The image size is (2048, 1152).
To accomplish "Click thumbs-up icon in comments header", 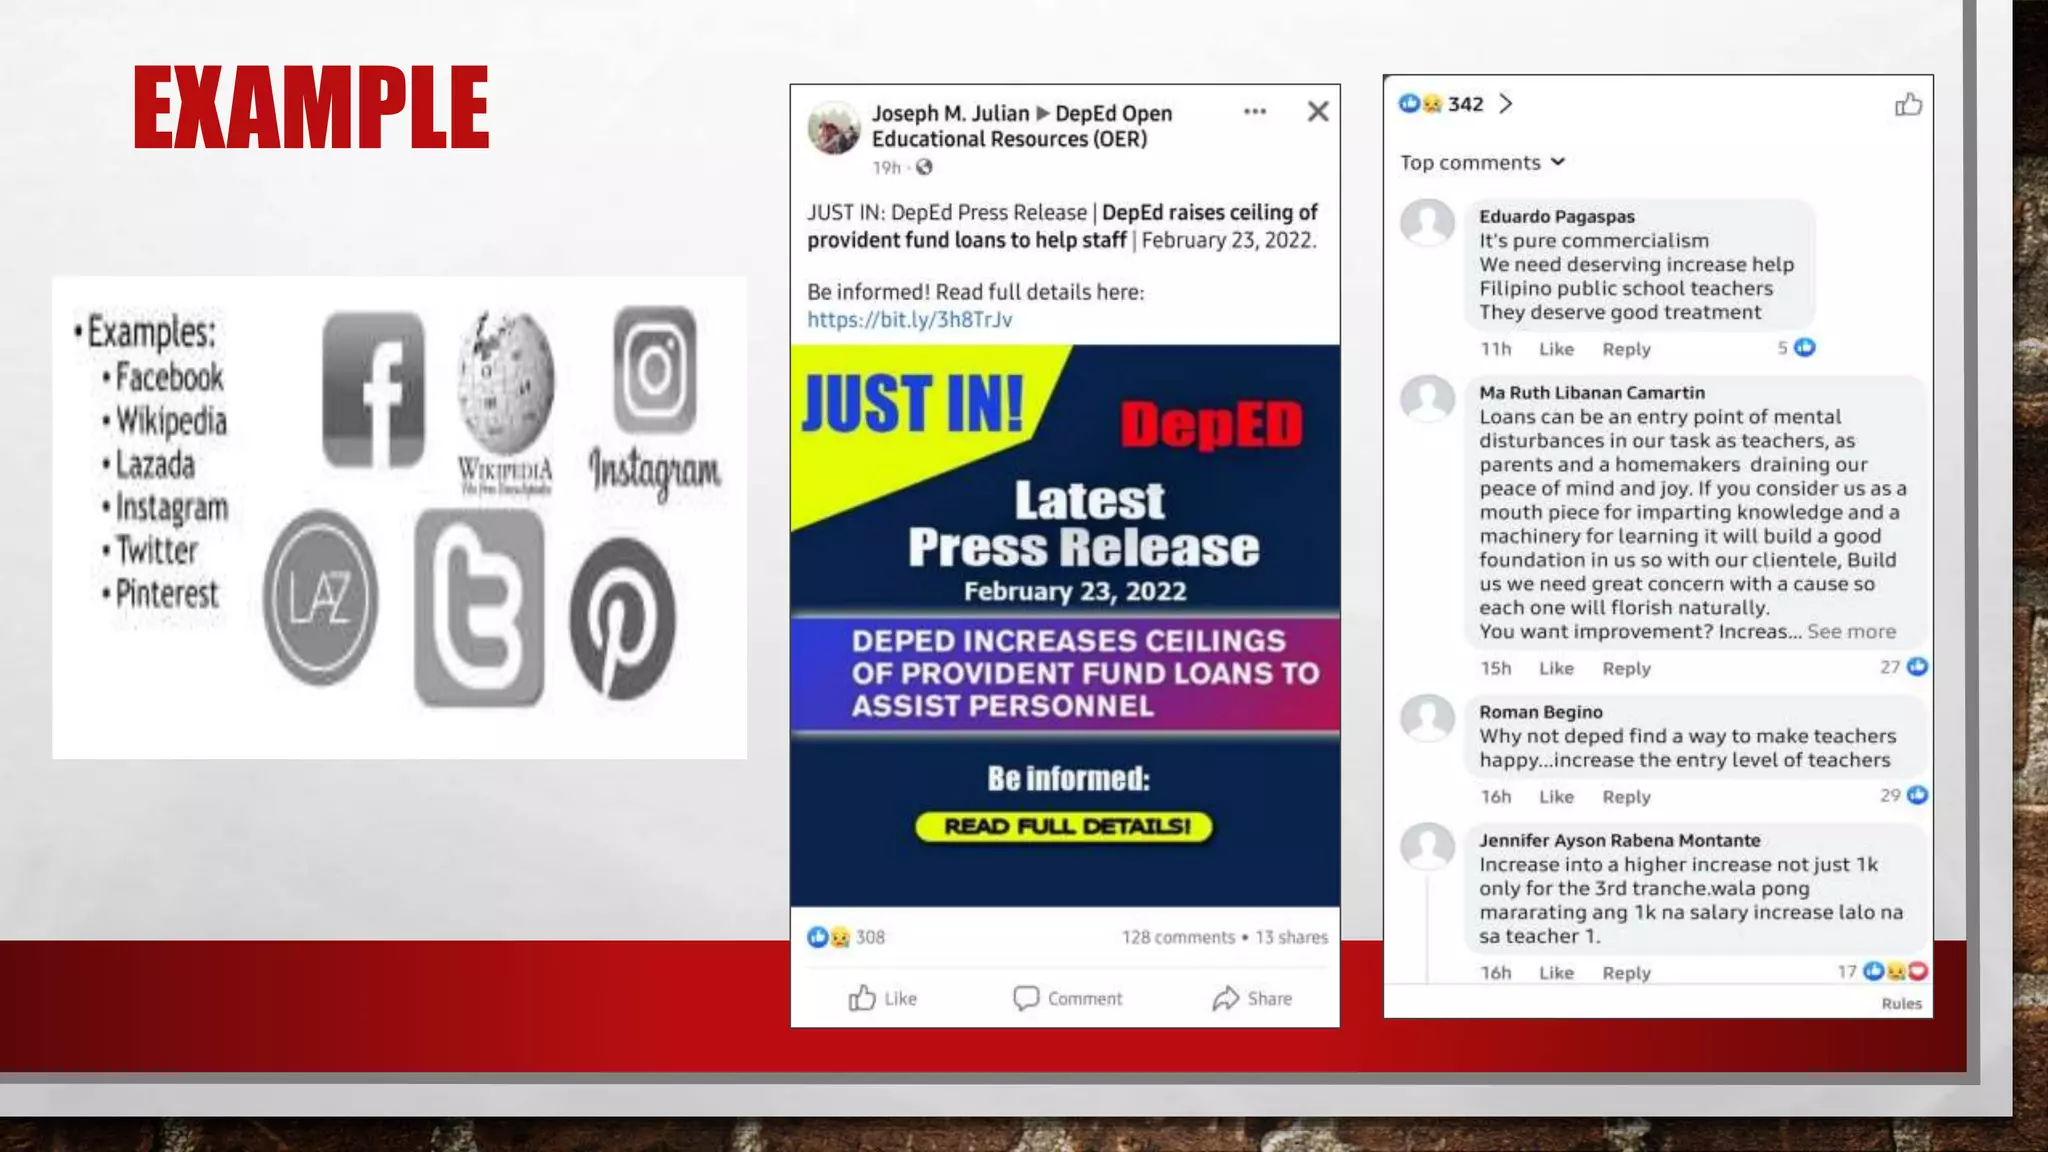I will tap(1908, 104).
